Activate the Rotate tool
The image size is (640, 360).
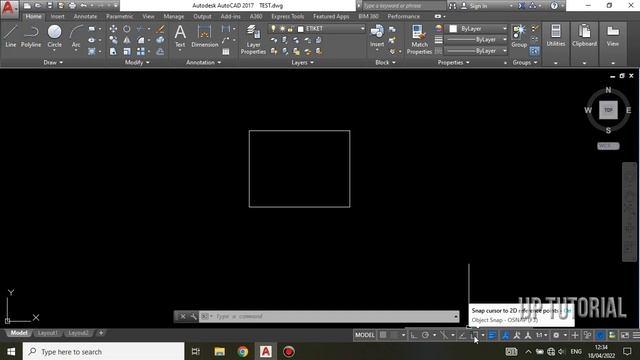127,29
